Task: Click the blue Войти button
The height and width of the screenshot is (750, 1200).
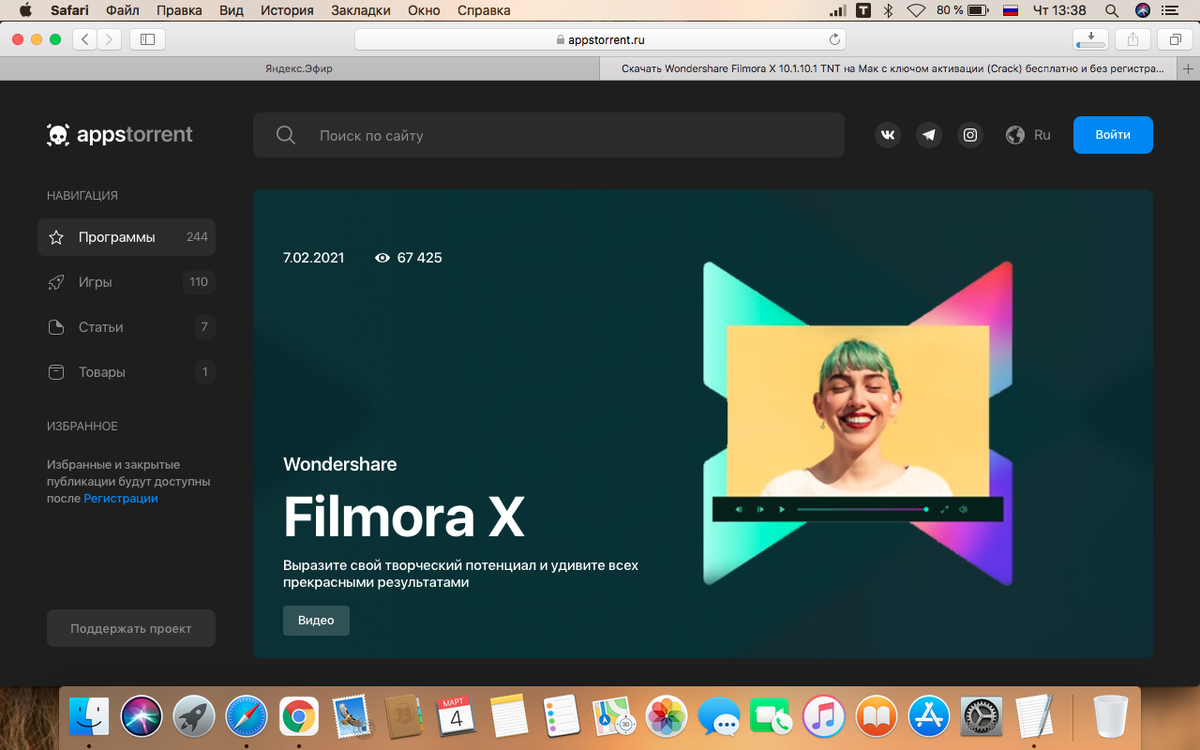Action: coord(1113,135)
